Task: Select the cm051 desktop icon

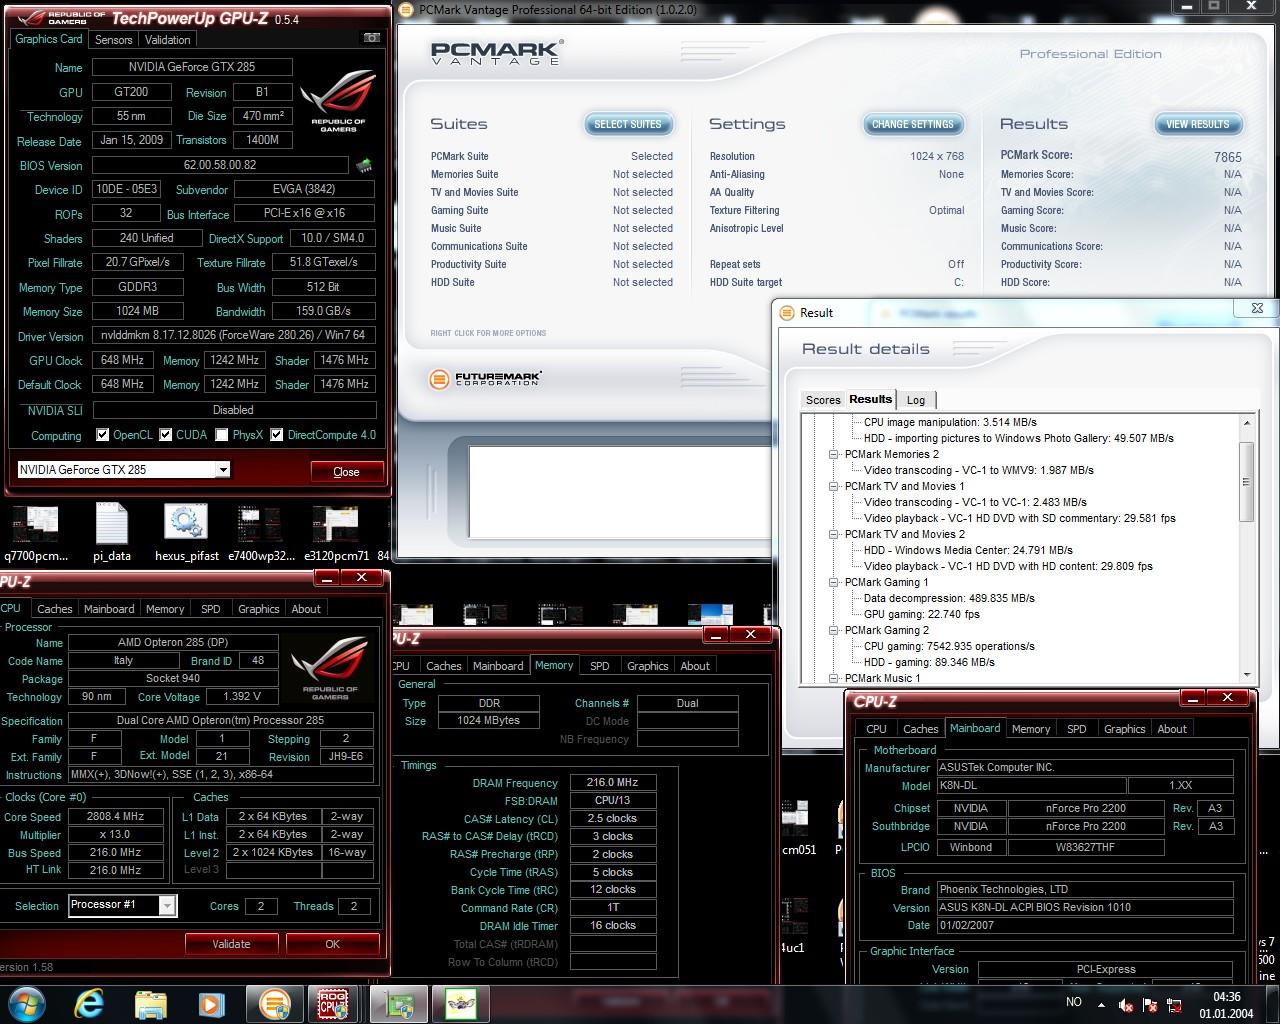Action: click(797, 825)
